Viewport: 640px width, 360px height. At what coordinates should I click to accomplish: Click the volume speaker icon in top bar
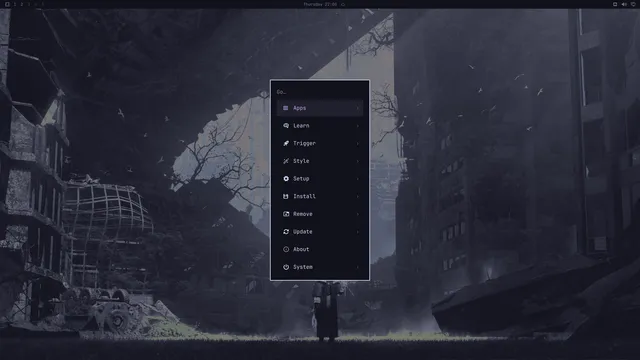point(624,4)
